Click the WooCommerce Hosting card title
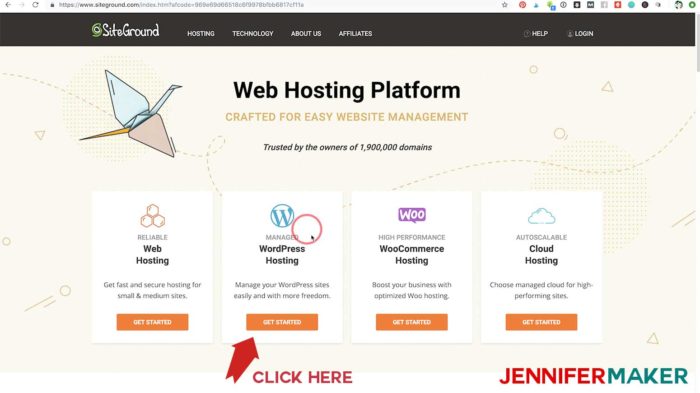 pyautogui.click(x=412, y=255)
